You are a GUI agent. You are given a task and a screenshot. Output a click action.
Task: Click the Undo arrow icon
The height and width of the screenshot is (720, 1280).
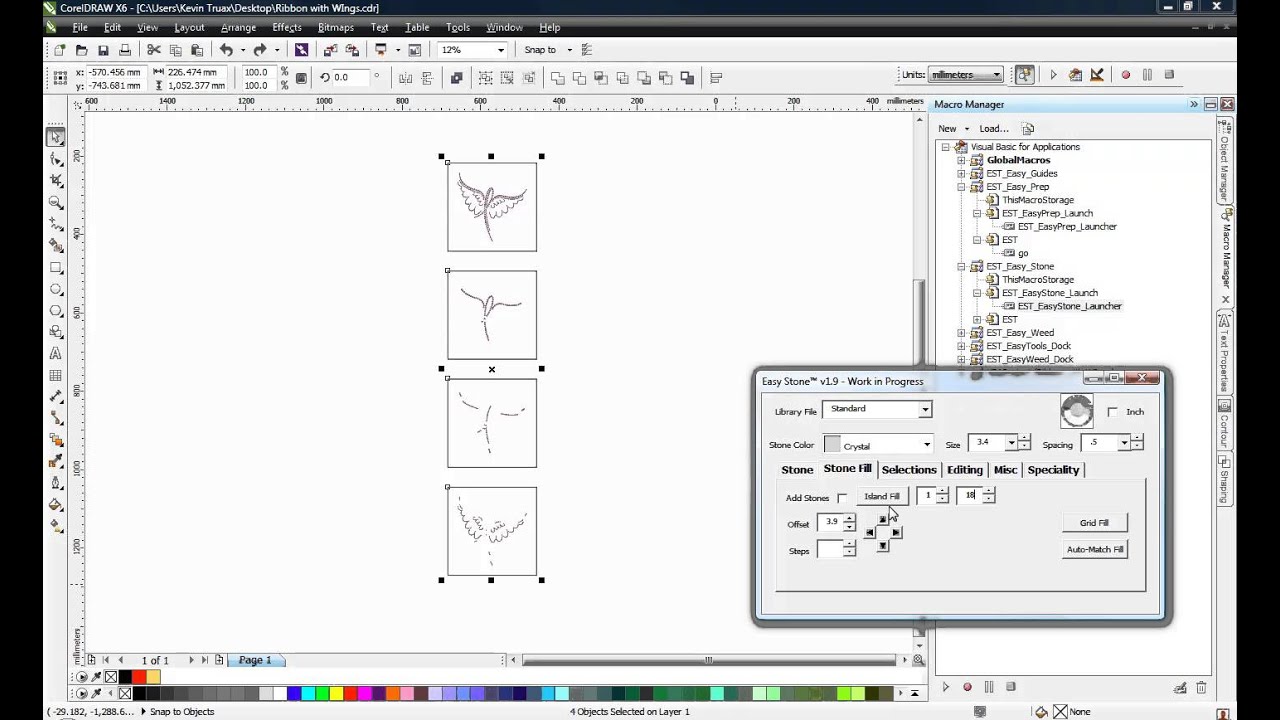coord(226,50)
